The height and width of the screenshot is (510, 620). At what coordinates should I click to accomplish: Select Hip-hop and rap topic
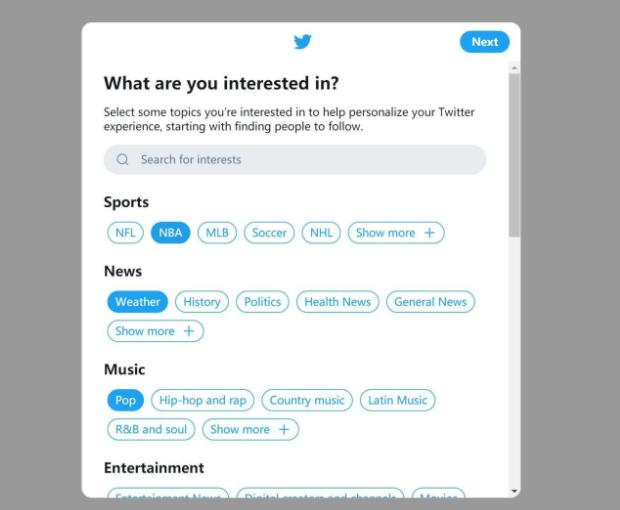click(x=202, y=400)
